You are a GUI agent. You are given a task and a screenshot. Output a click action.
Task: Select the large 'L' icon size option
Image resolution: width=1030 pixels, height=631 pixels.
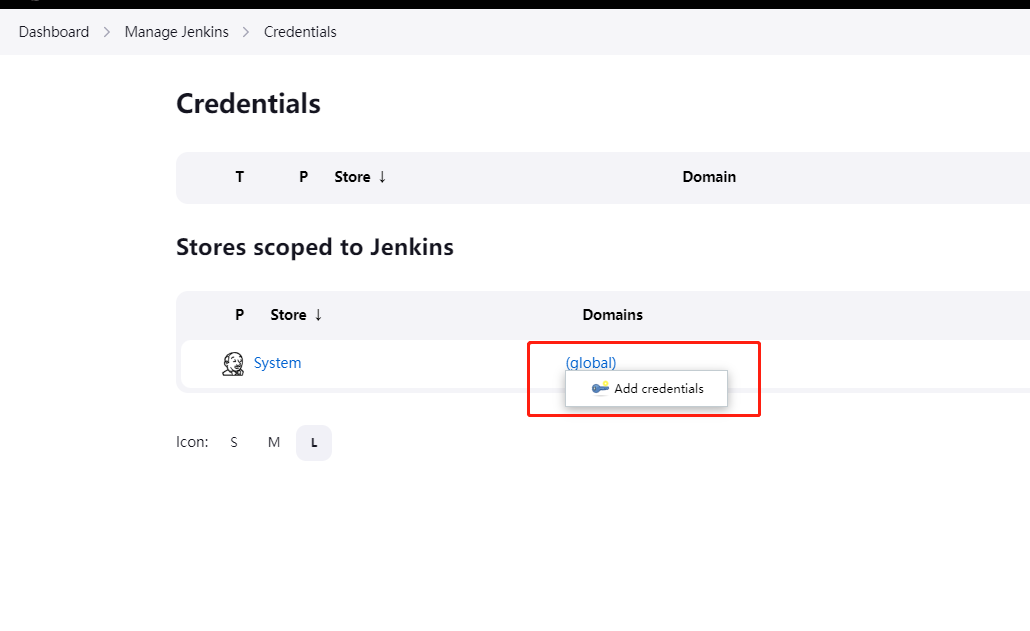click(313, 442)
